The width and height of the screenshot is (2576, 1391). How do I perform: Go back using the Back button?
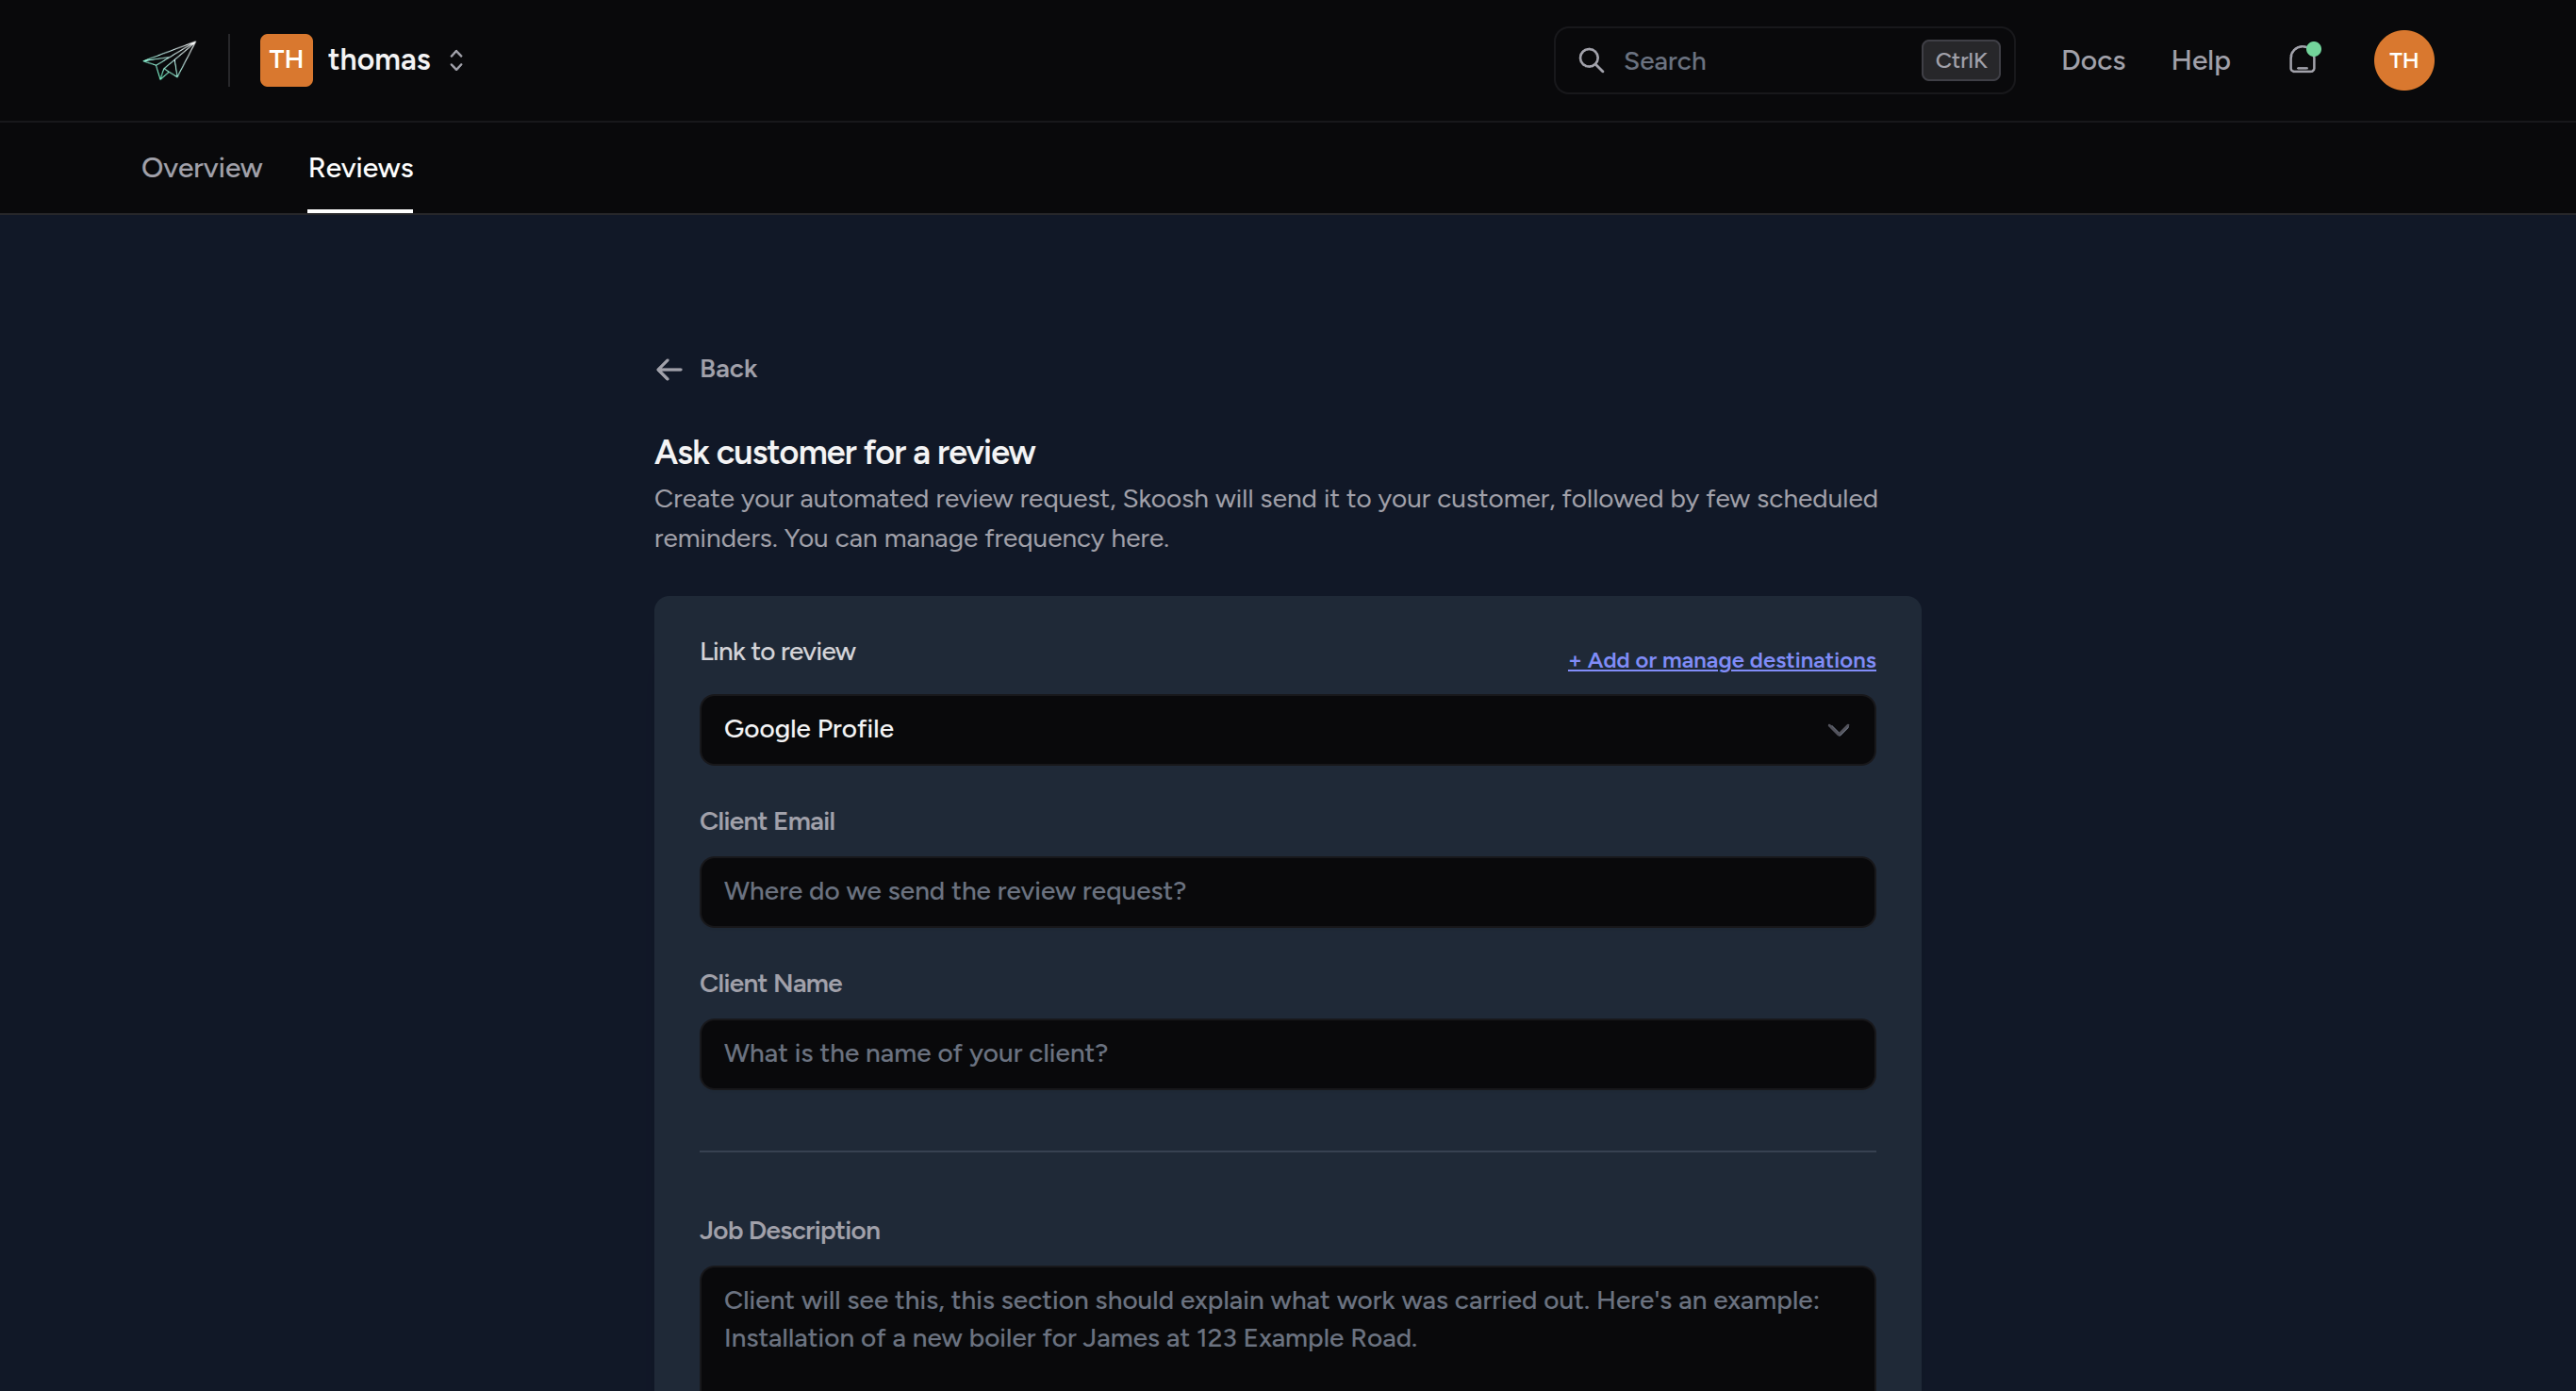706,369
